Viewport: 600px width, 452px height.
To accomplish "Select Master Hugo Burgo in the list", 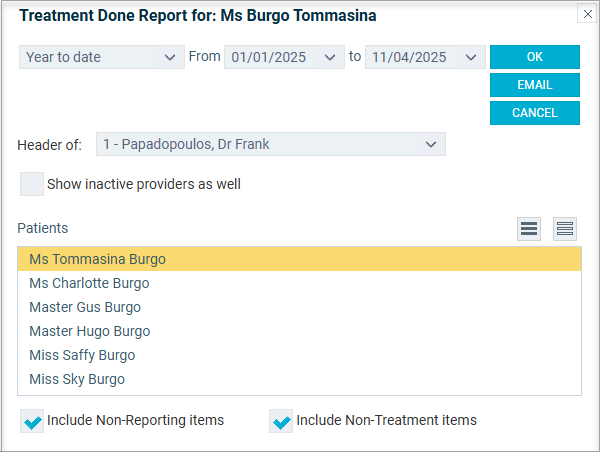I will 300,331.
